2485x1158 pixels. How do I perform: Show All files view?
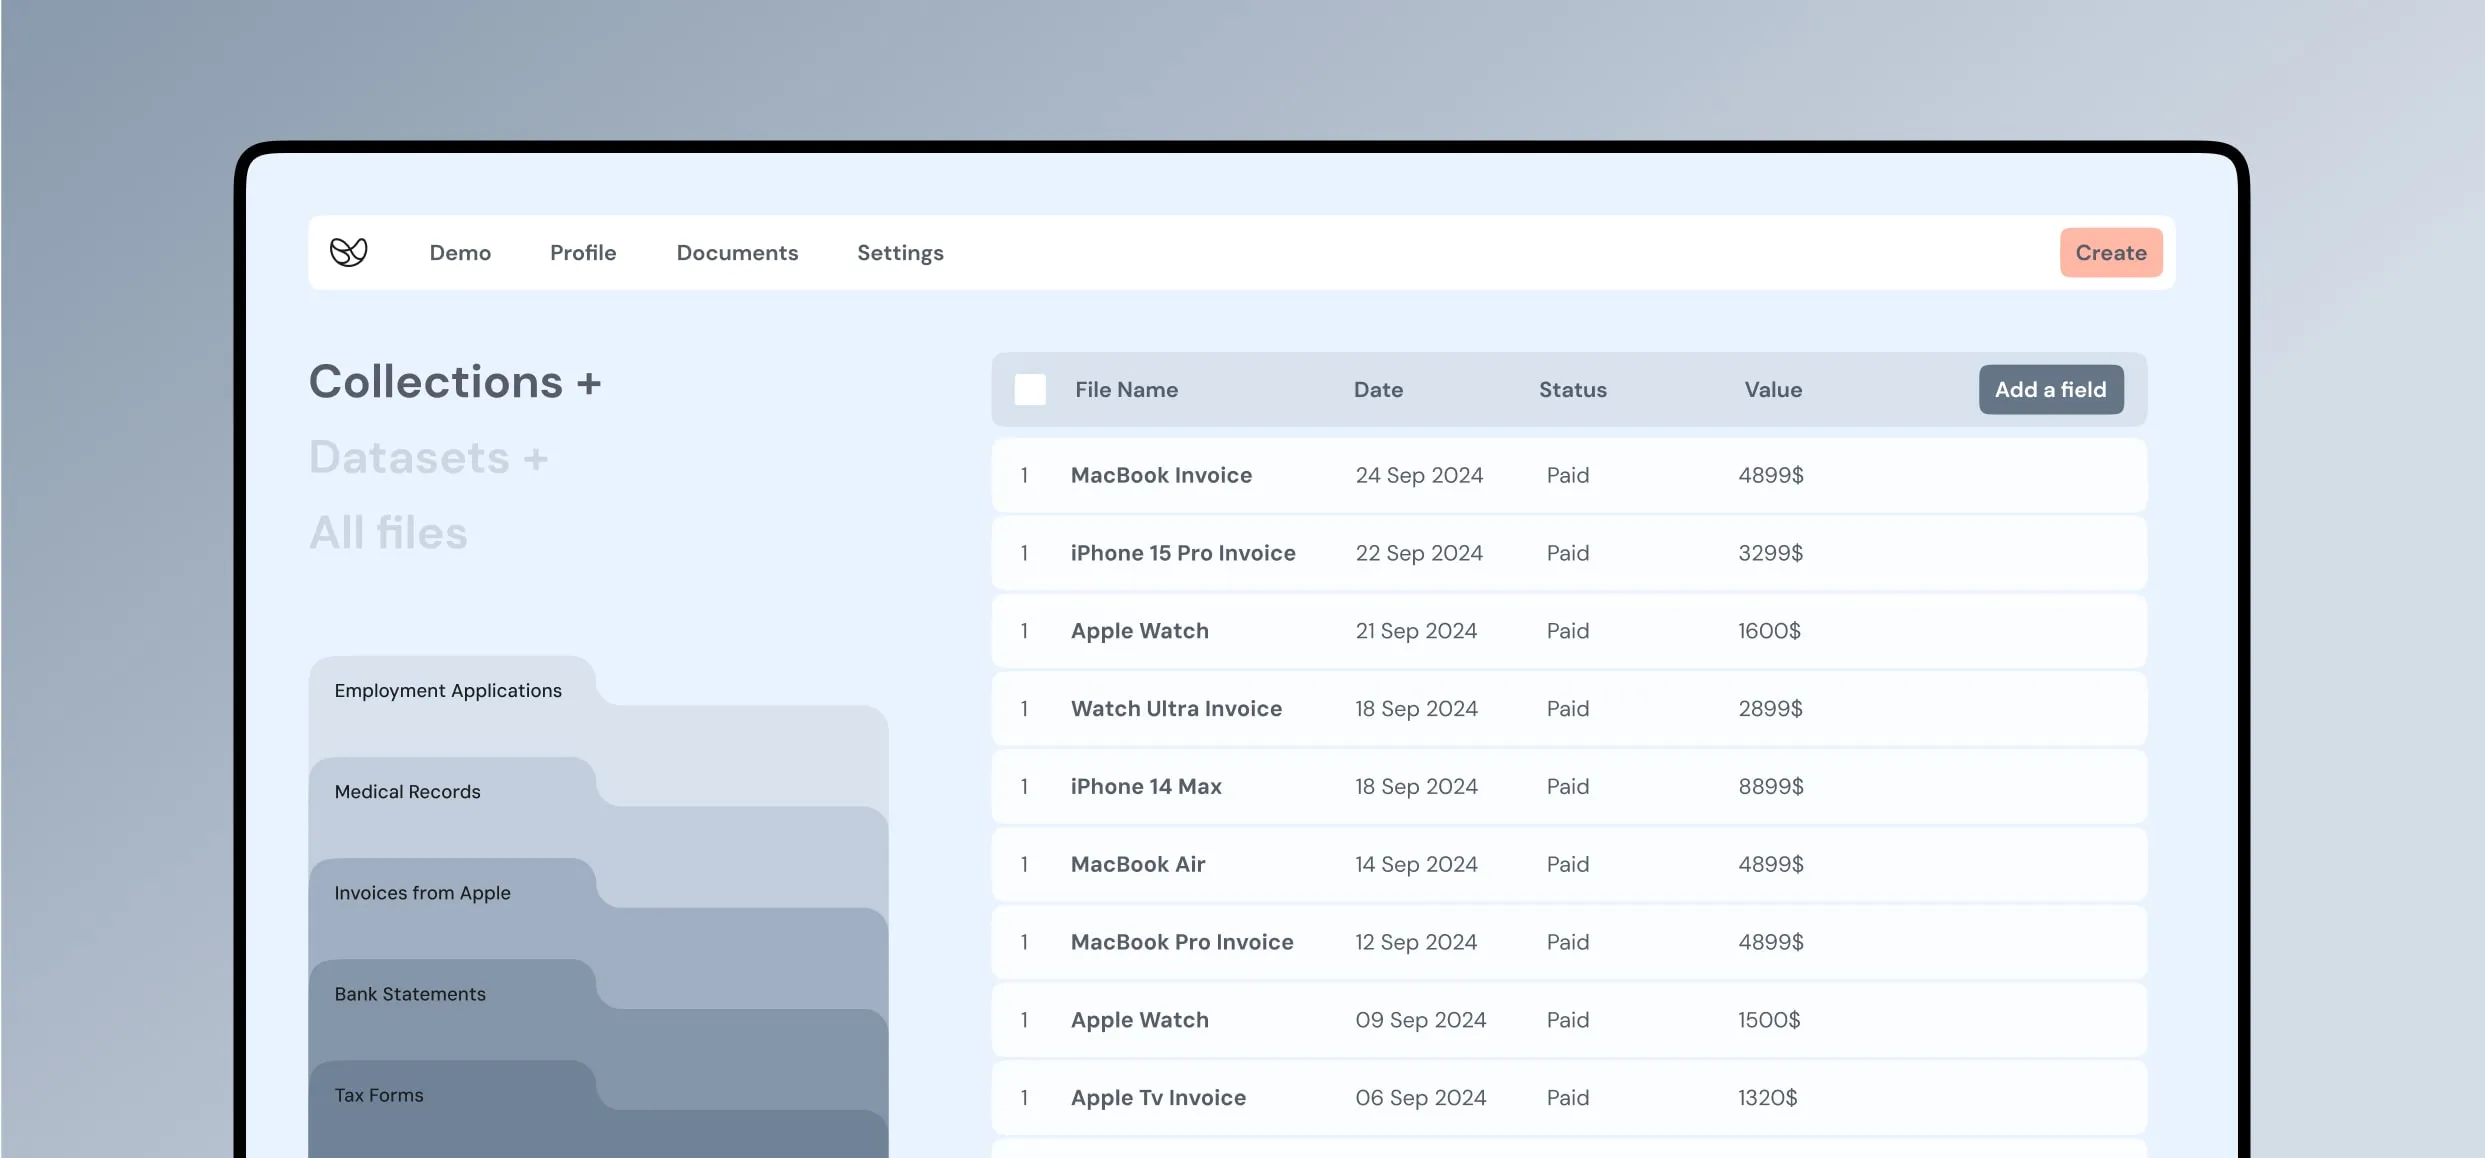(x=388, y=533)
